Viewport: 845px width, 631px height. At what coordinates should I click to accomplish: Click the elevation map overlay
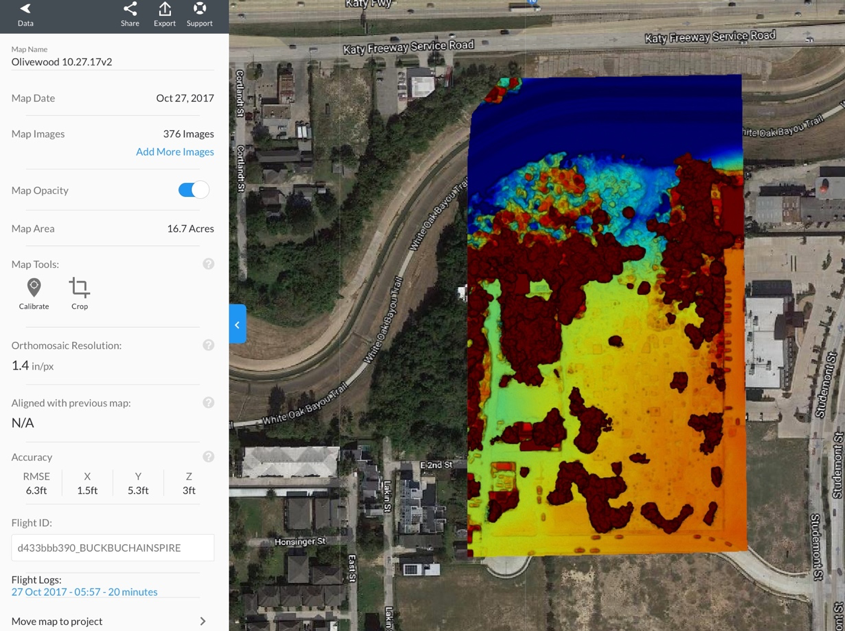tap(606, 315)
